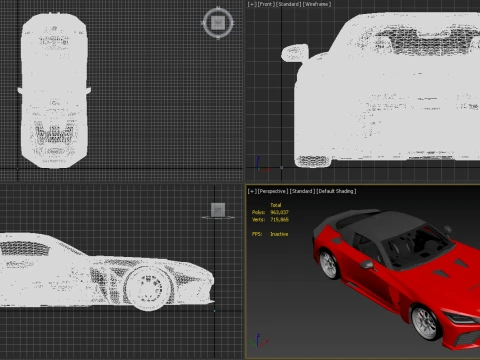The image size is (480, 360).
Task: Click the Verts count statistic text
Action: (x=270, y=220)
